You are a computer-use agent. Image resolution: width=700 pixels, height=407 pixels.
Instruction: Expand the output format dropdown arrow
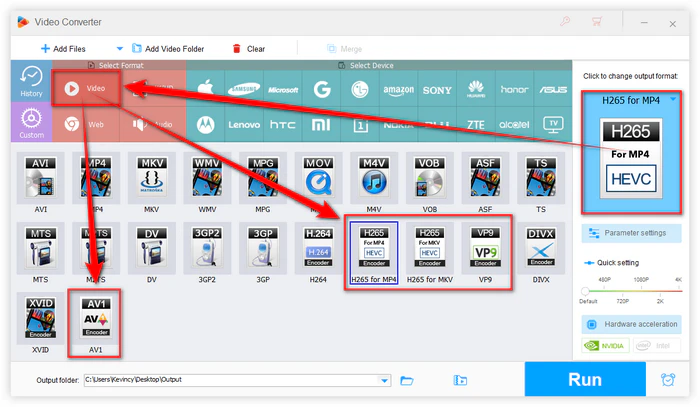pos(673,100)
